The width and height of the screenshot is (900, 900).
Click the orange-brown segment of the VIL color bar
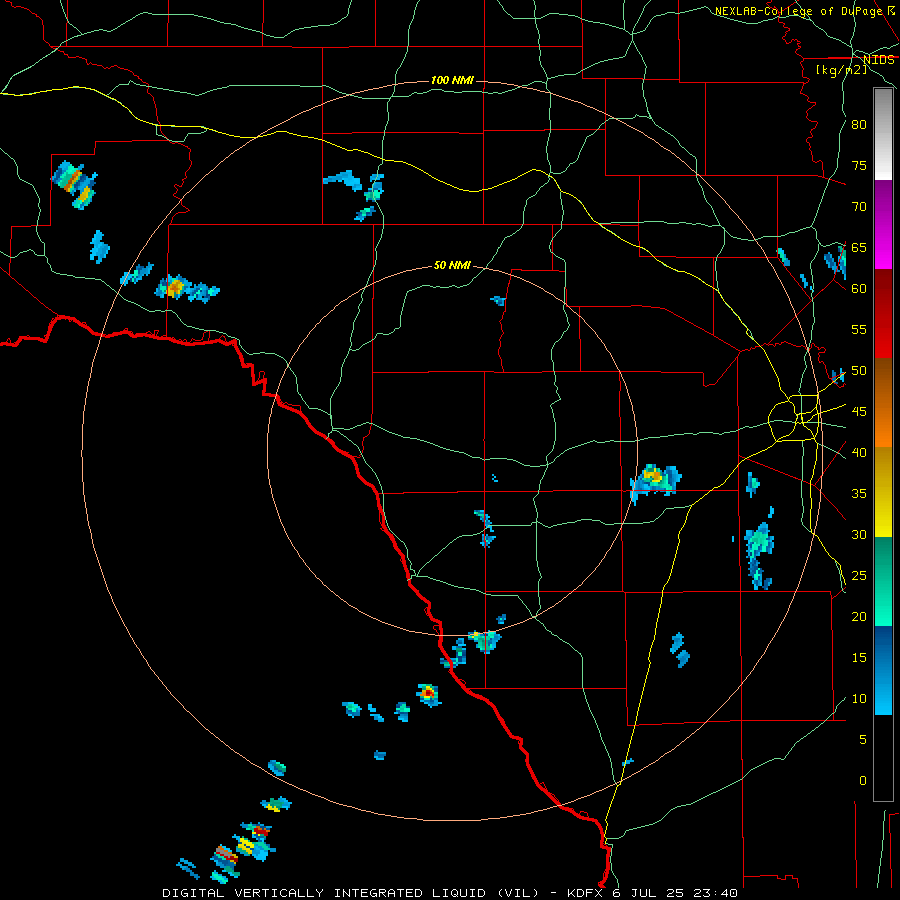pyautogui.click(x=883, y=403)
